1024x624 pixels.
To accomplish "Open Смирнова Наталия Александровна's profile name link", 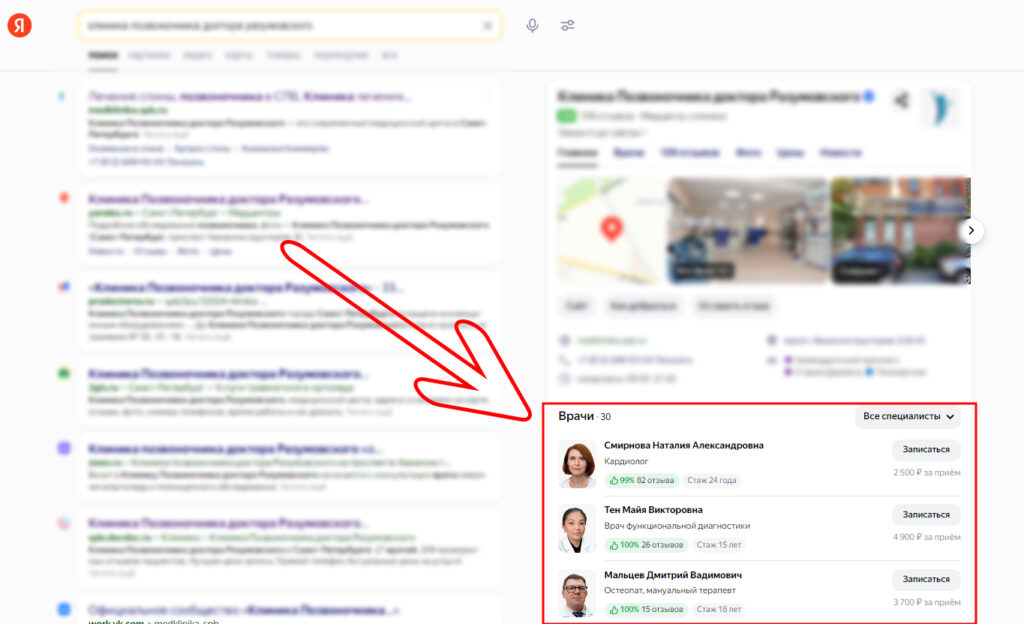I will pos(684,445).
